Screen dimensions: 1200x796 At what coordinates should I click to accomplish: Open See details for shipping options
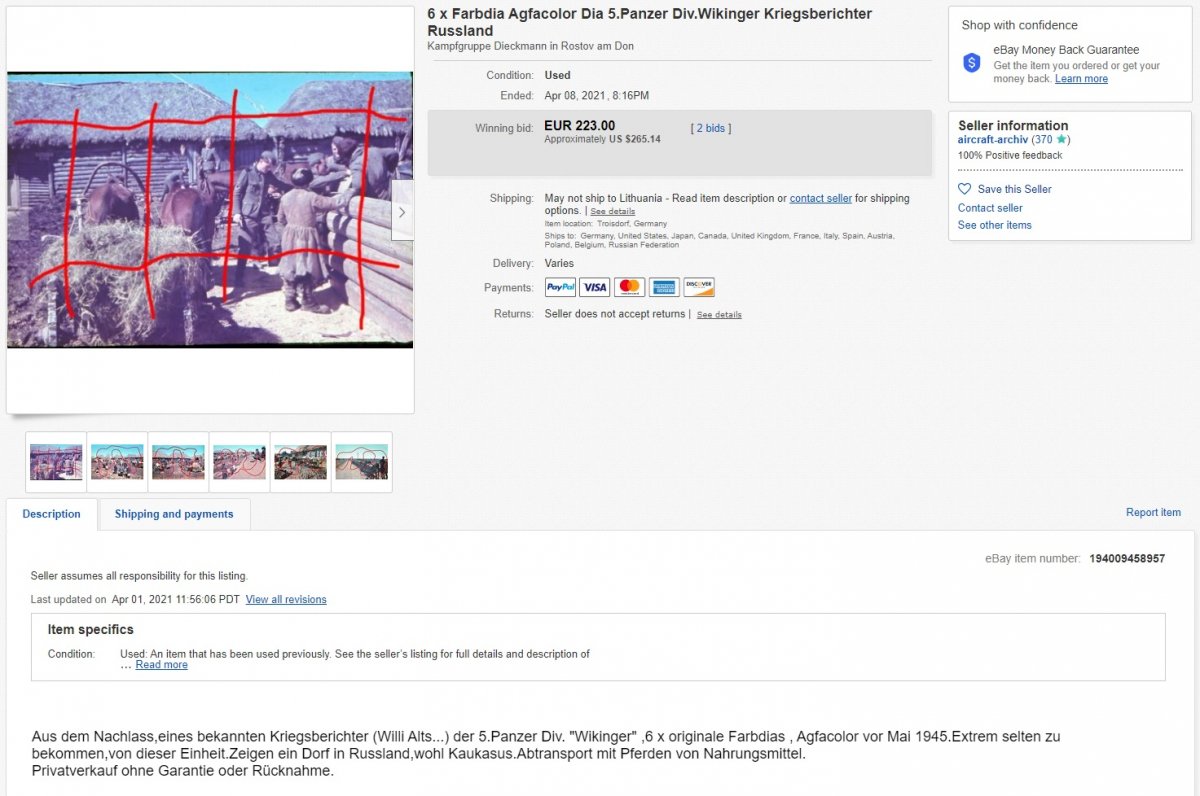pos(612,212)
